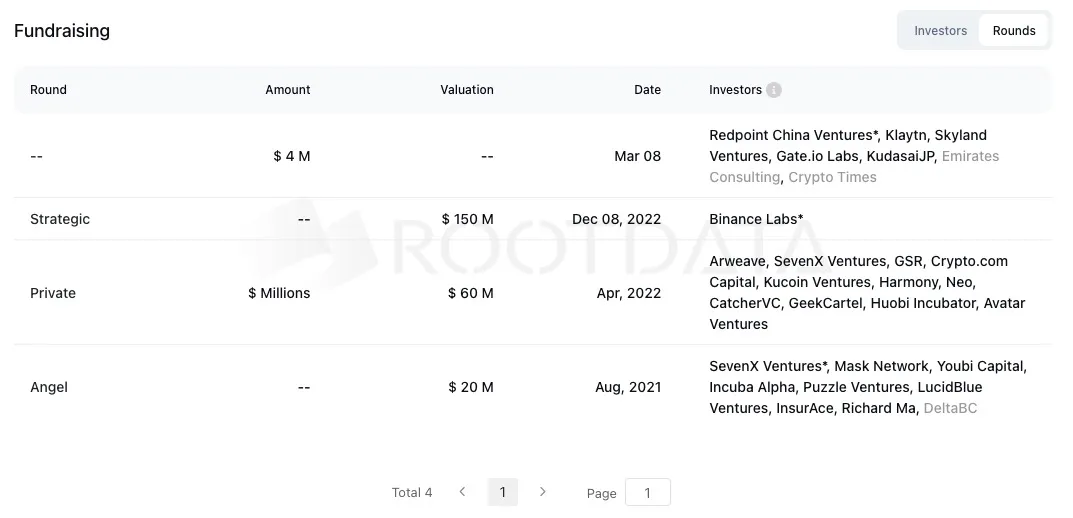Select the Rounds tab
This screenshot has height=518, width=1073.
pos(1013,31)
